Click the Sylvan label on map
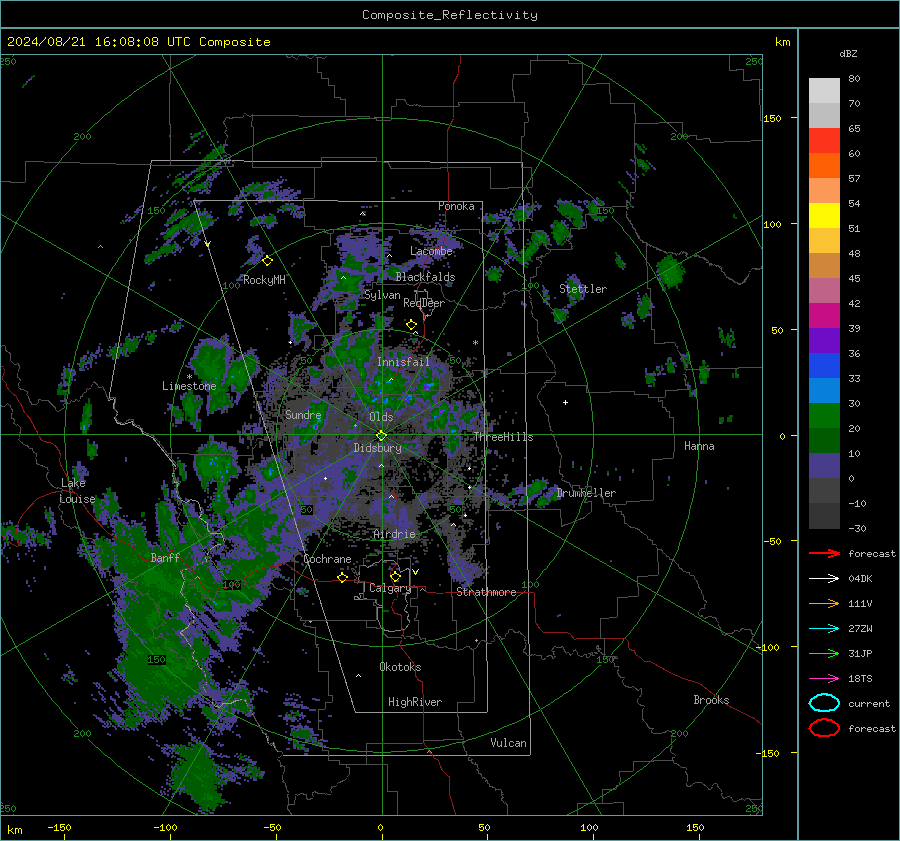The width and height of the screenshot is (900, 841). [x=382, y=295]
